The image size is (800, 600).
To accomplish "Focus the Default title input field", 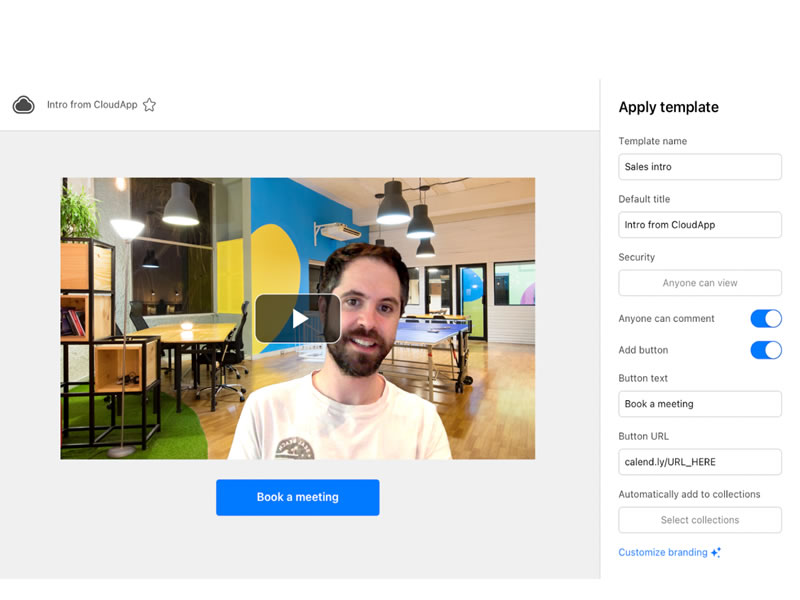I will (699, 225).
